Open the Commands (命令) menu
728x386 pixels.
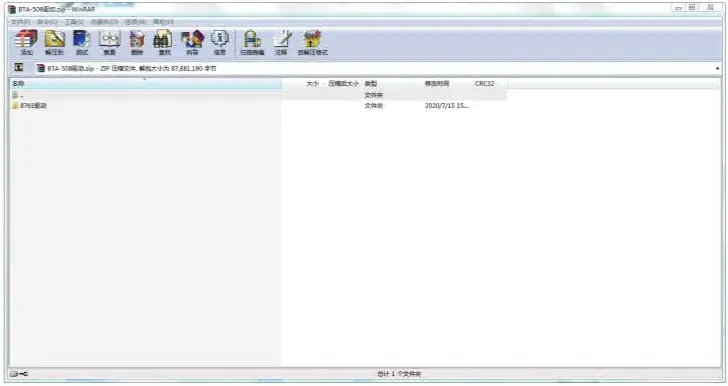pos(47,22)
